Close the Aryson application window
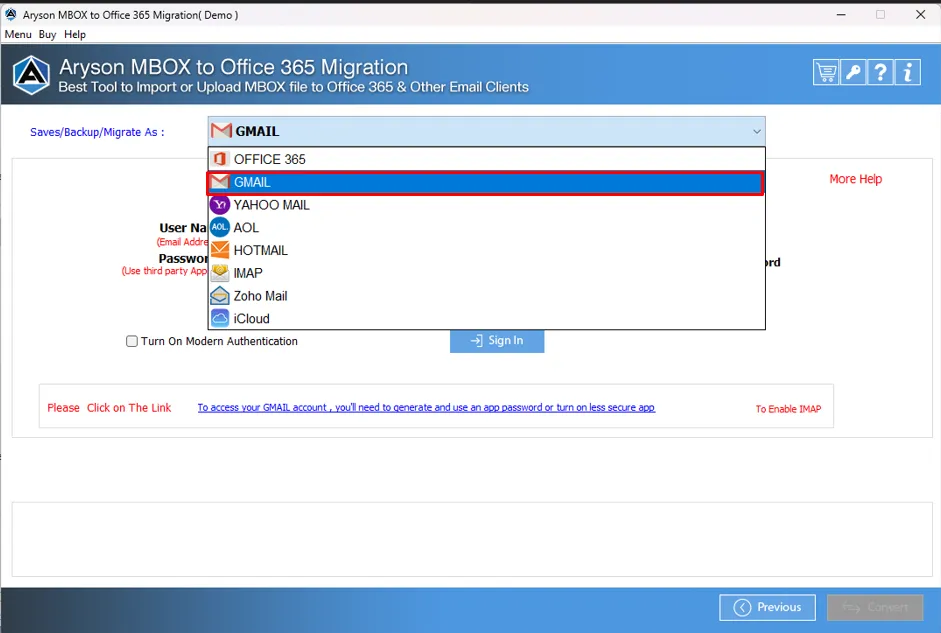This screenshot has width=941, height=633. [921, 14]
